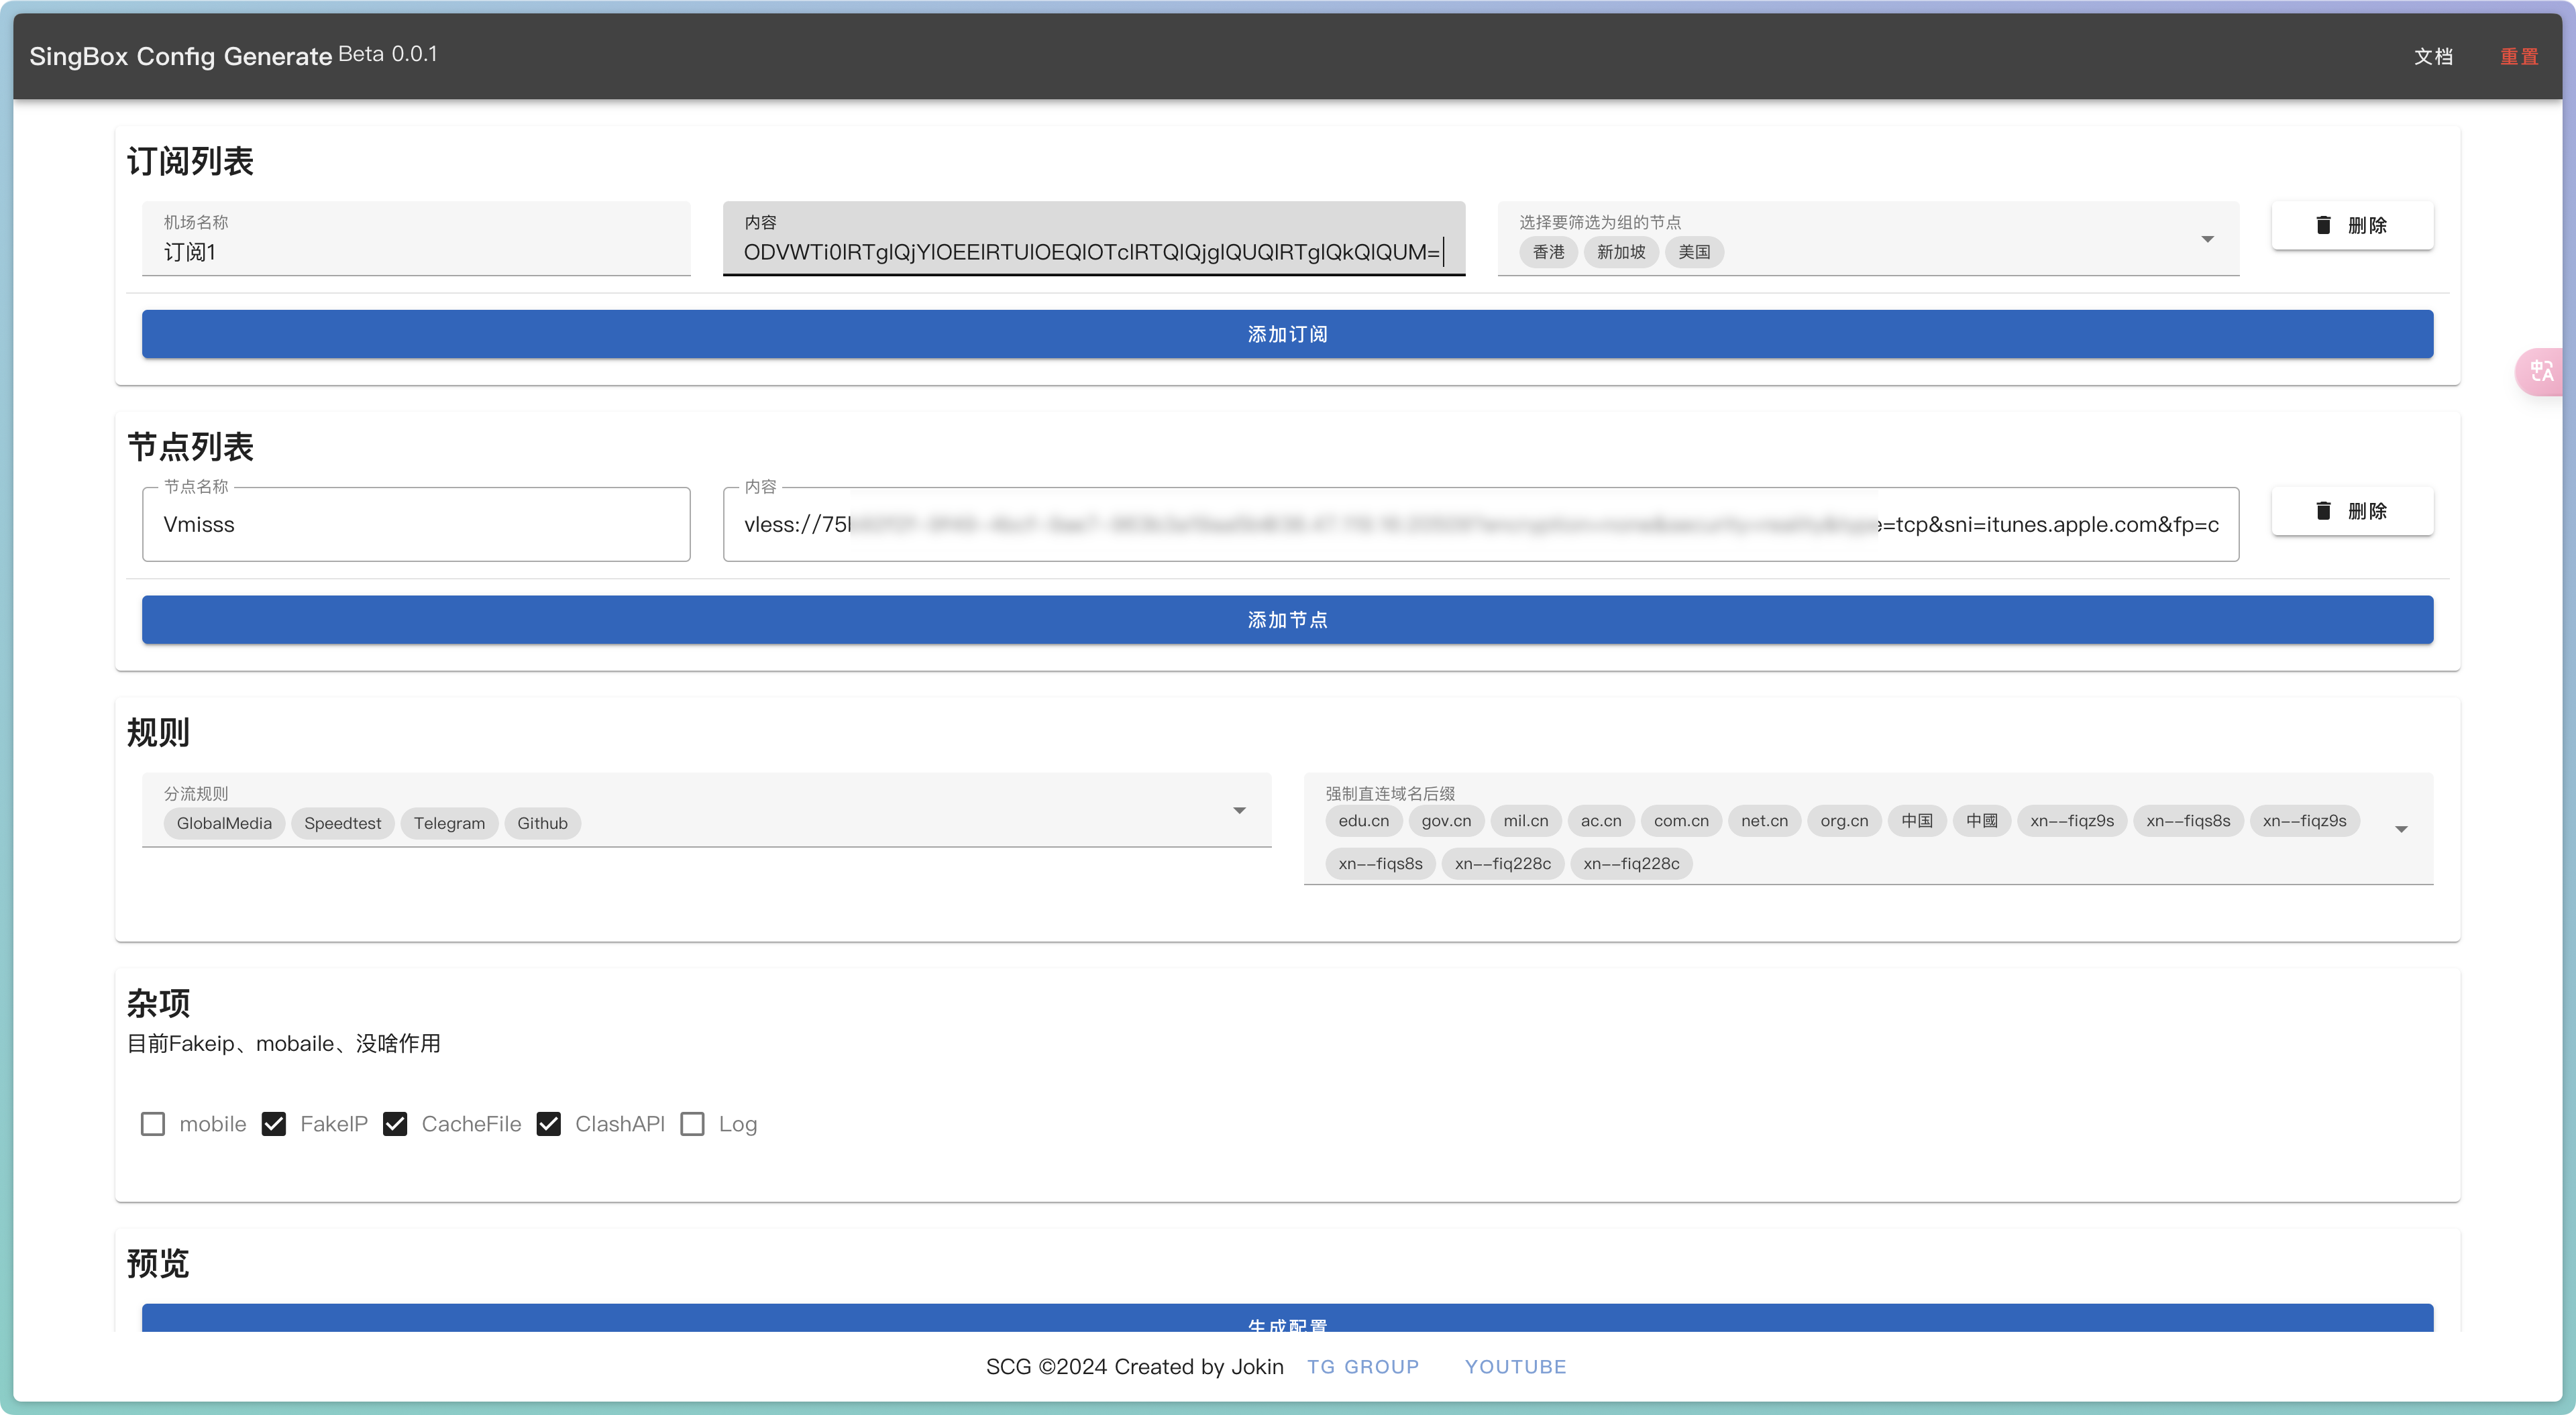
Task: Click the trash icon in node row
Action: point(2323,511)
